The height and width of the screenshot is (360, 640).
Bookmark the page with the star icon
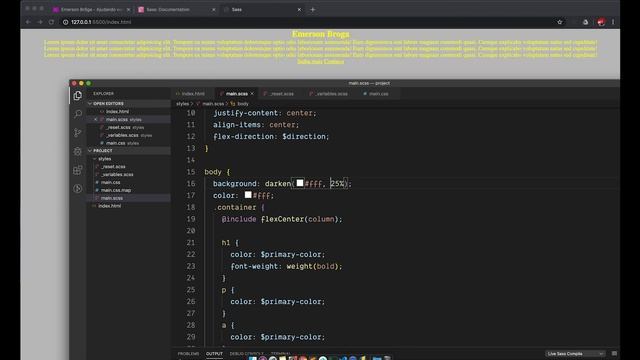point(560,22)
